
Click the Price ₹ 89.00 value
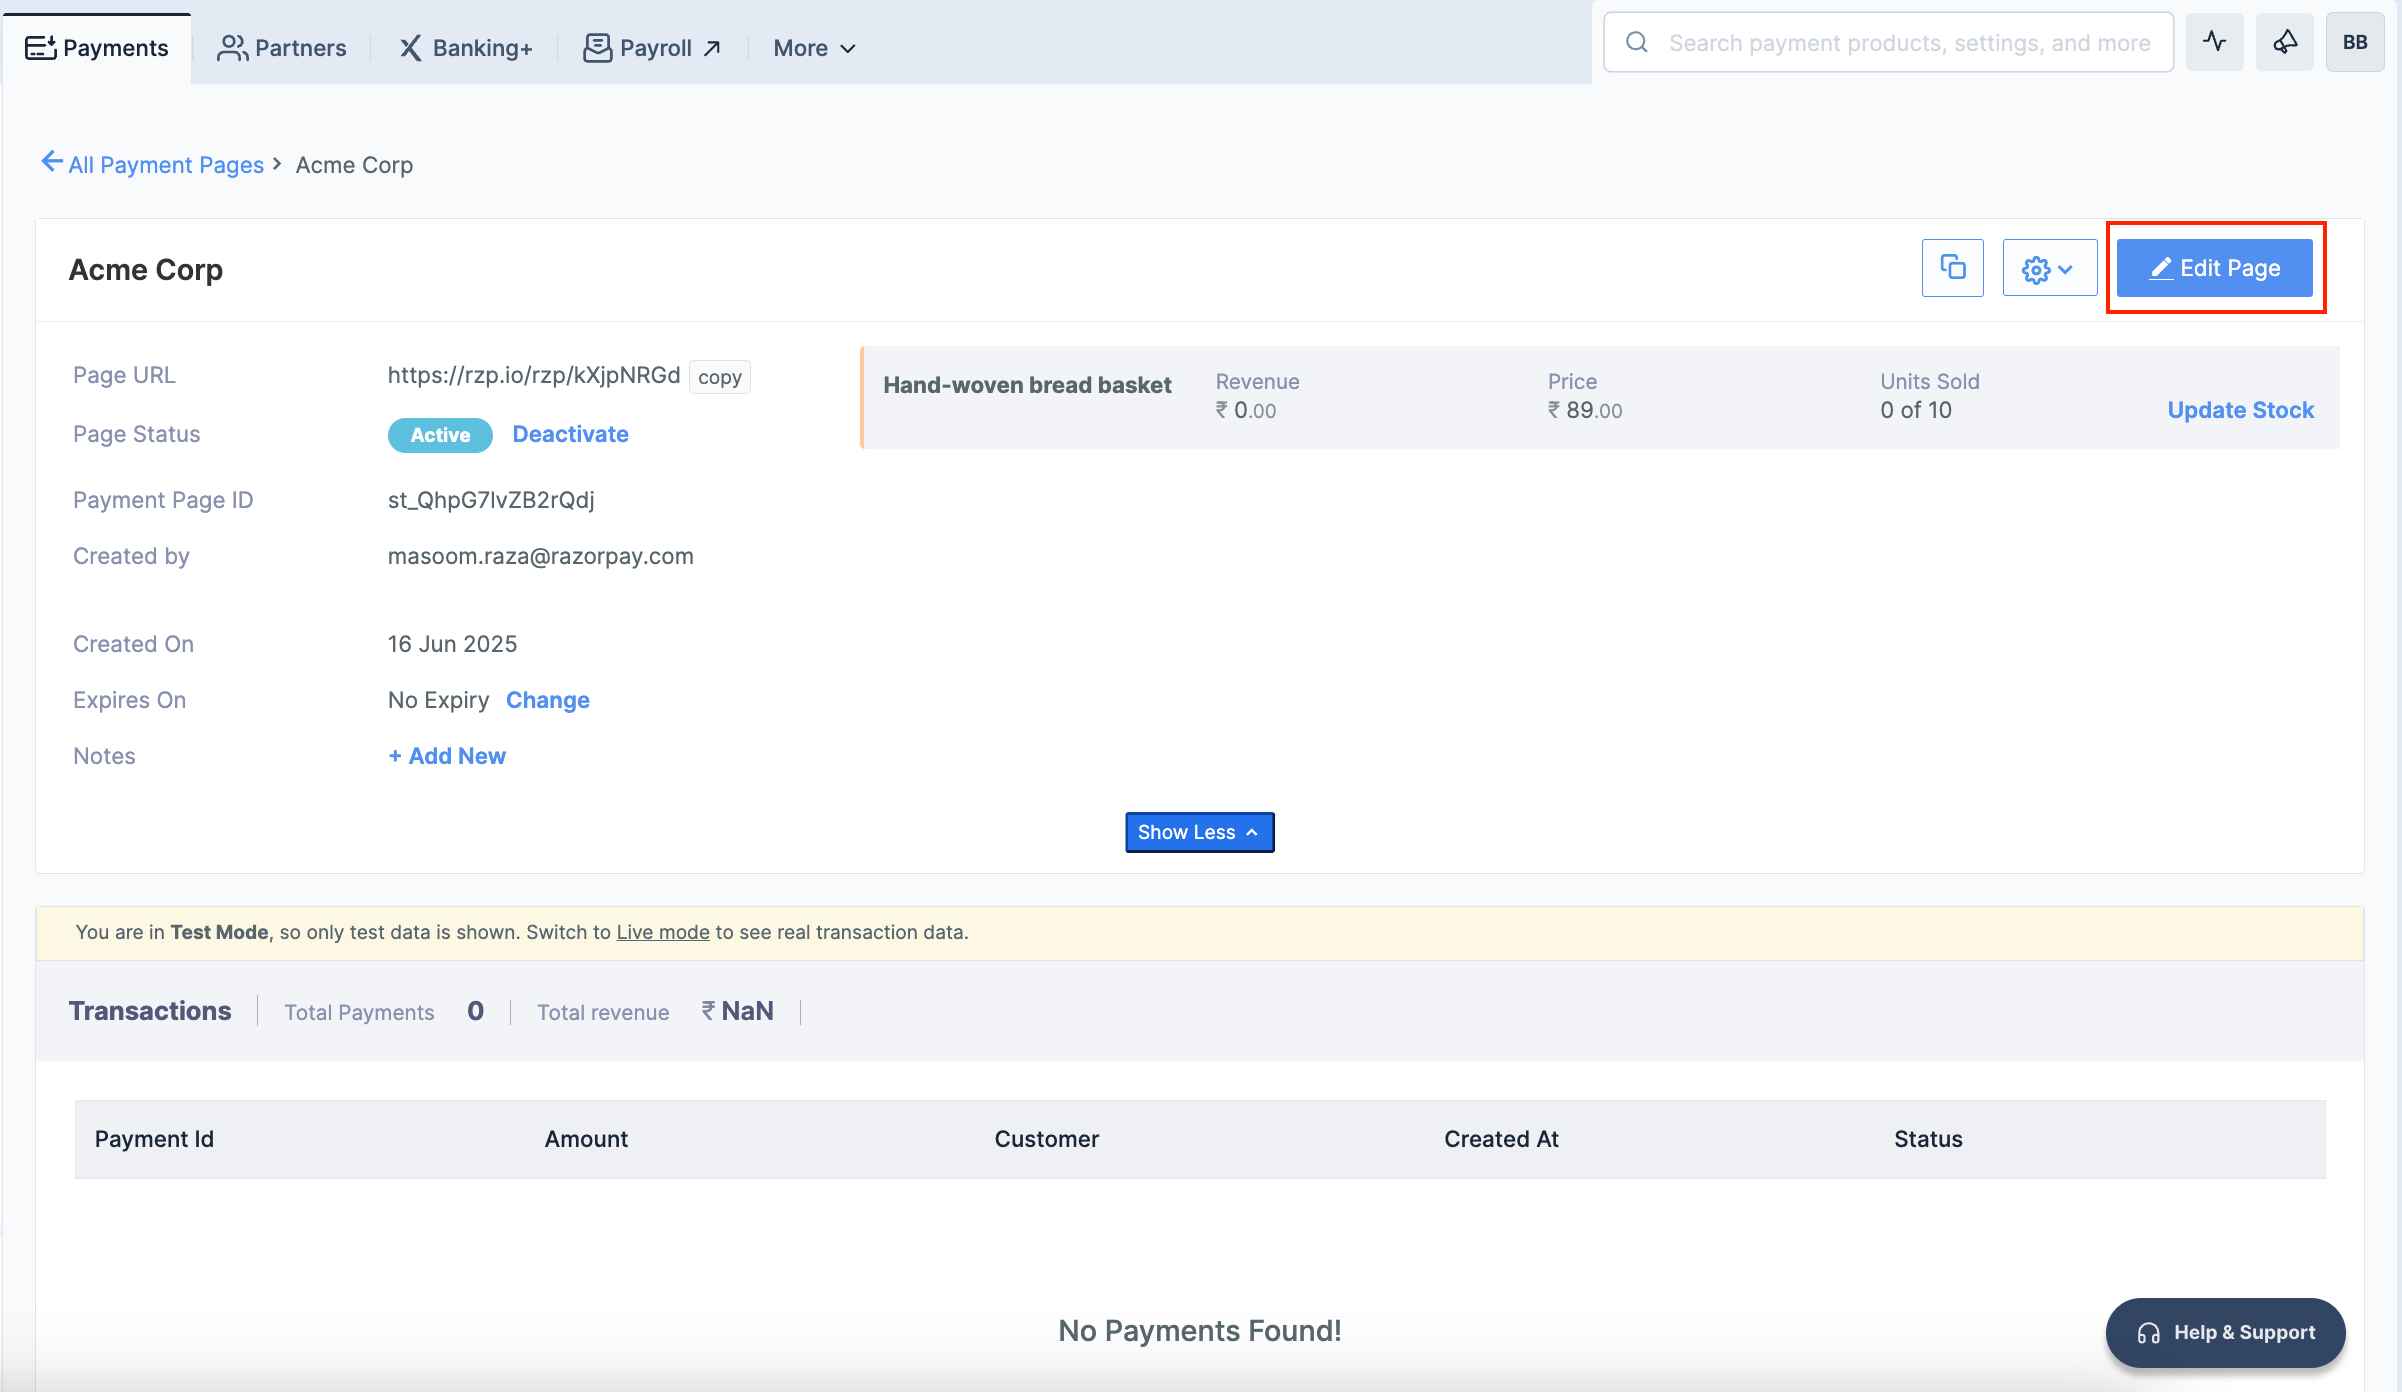[x=1585, y=410]
